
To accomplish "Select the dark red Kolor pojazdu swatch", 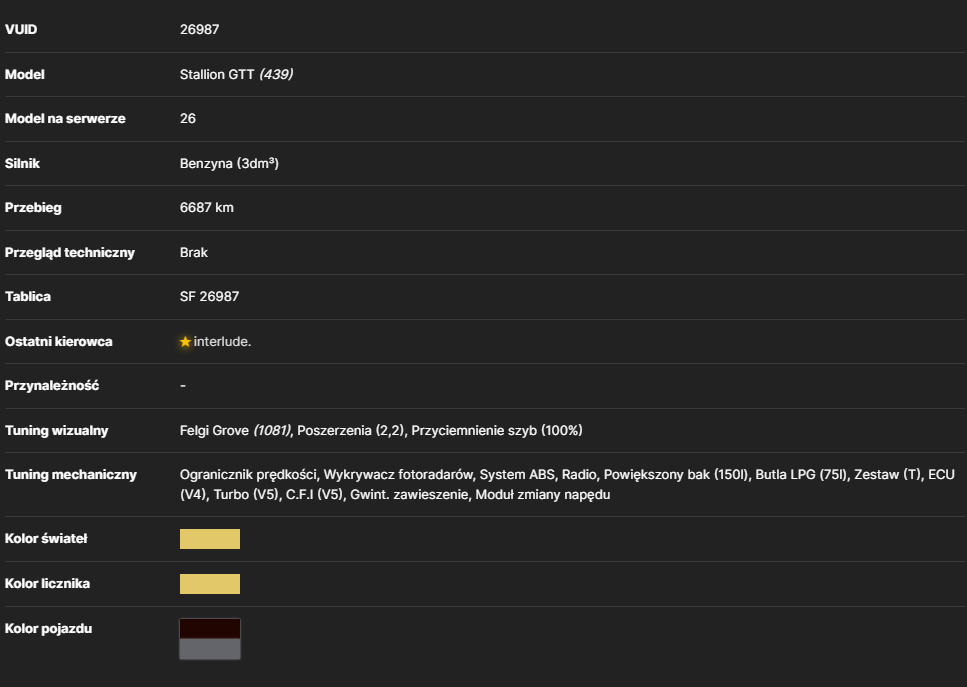I will point(210,628).
